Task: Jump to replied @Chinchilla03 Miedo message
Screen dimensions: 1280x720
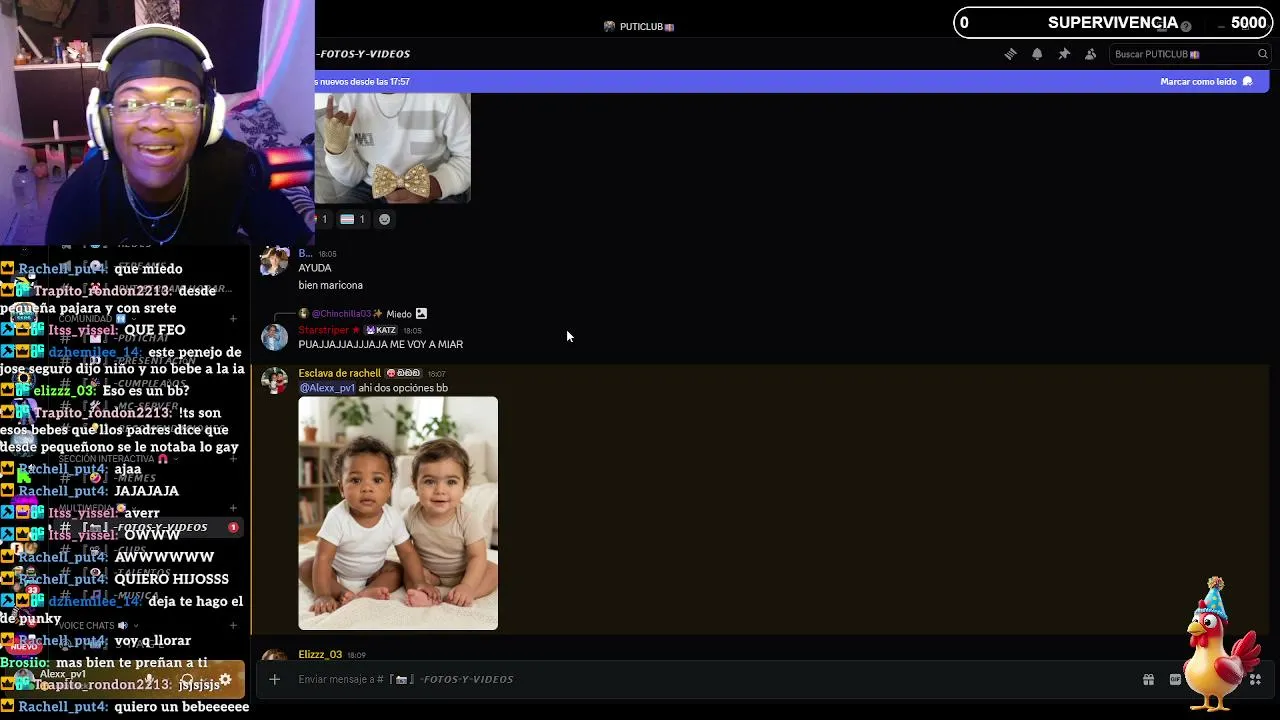Action: 362,314
